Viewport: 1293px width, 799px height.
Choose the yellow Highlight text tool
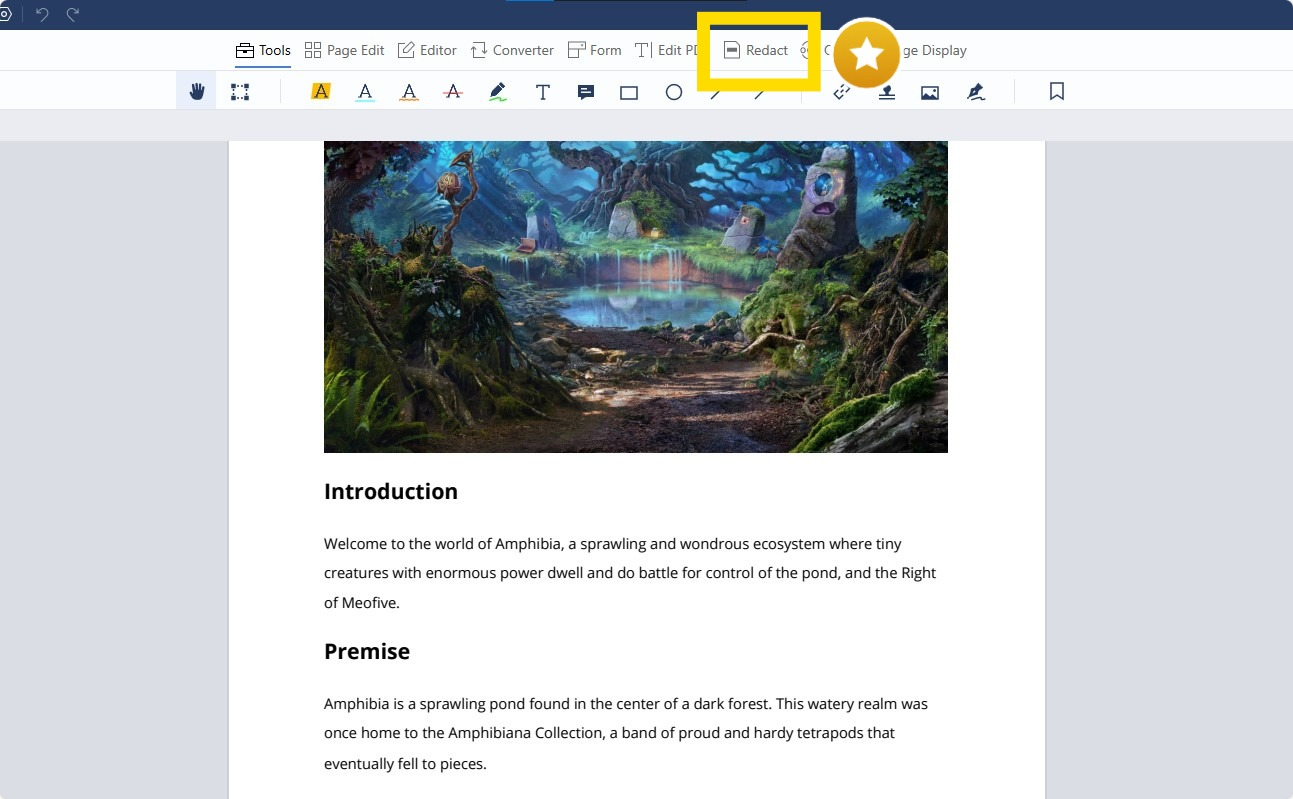click(320, 92)
